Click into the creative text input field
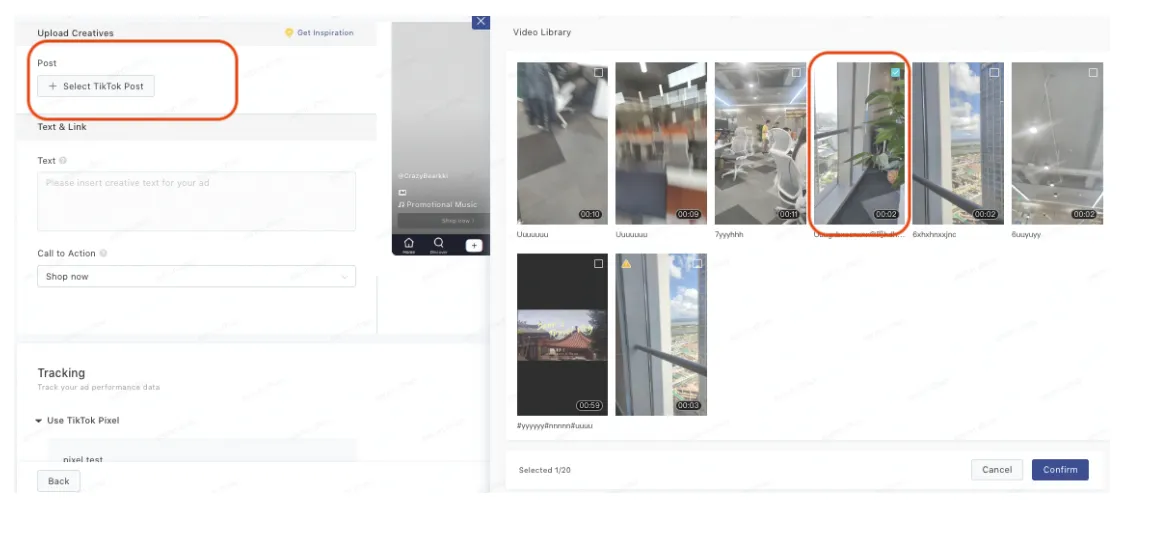The height and width of the screenshot is (558, 1168). click(x=197, y=201)
